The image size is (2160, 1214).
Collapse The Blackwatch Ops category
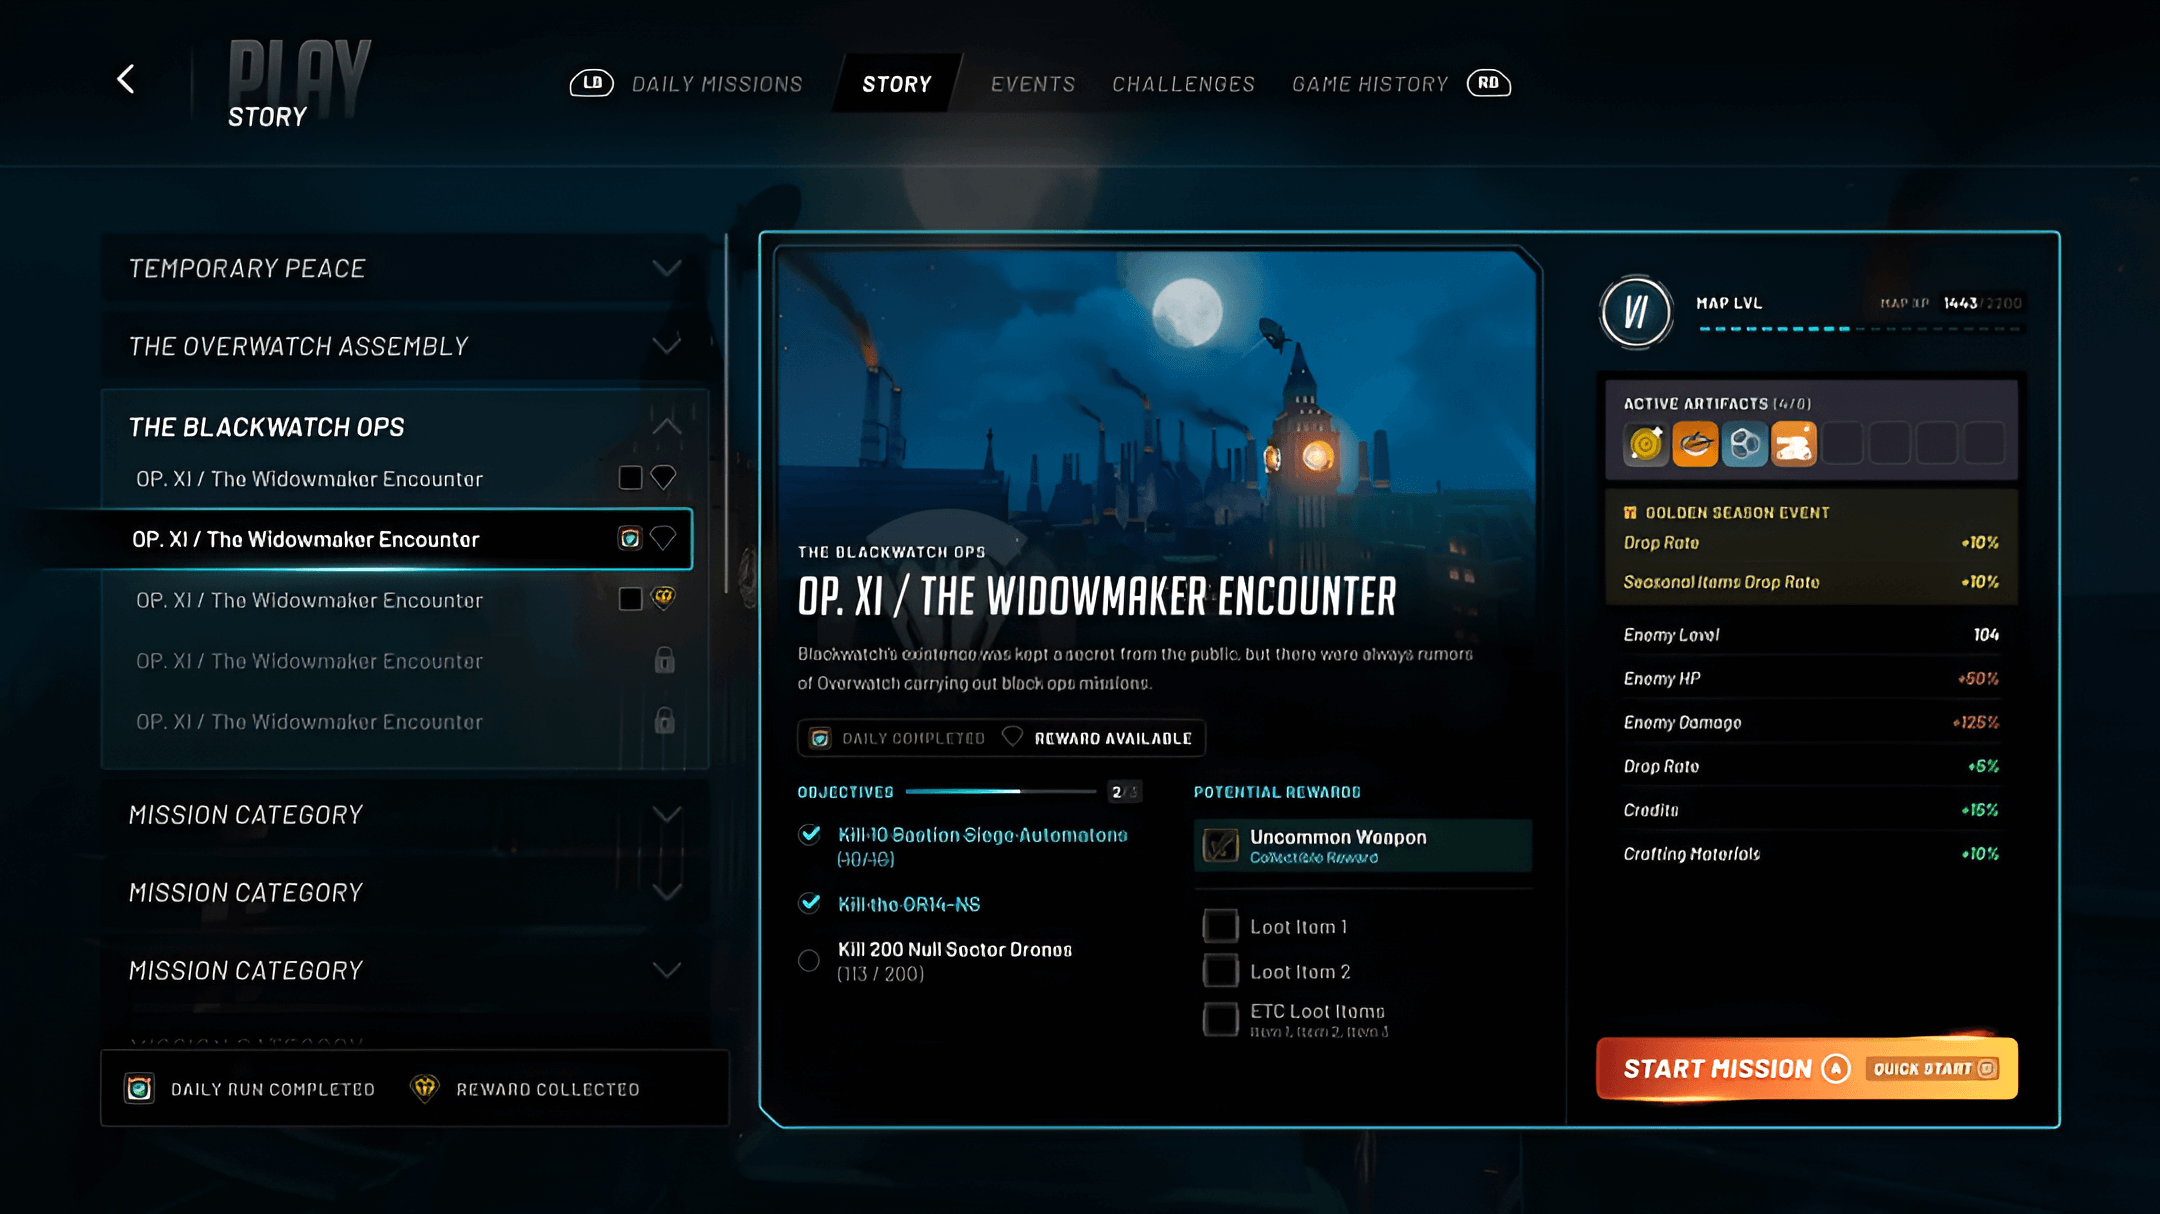[667, 426]
